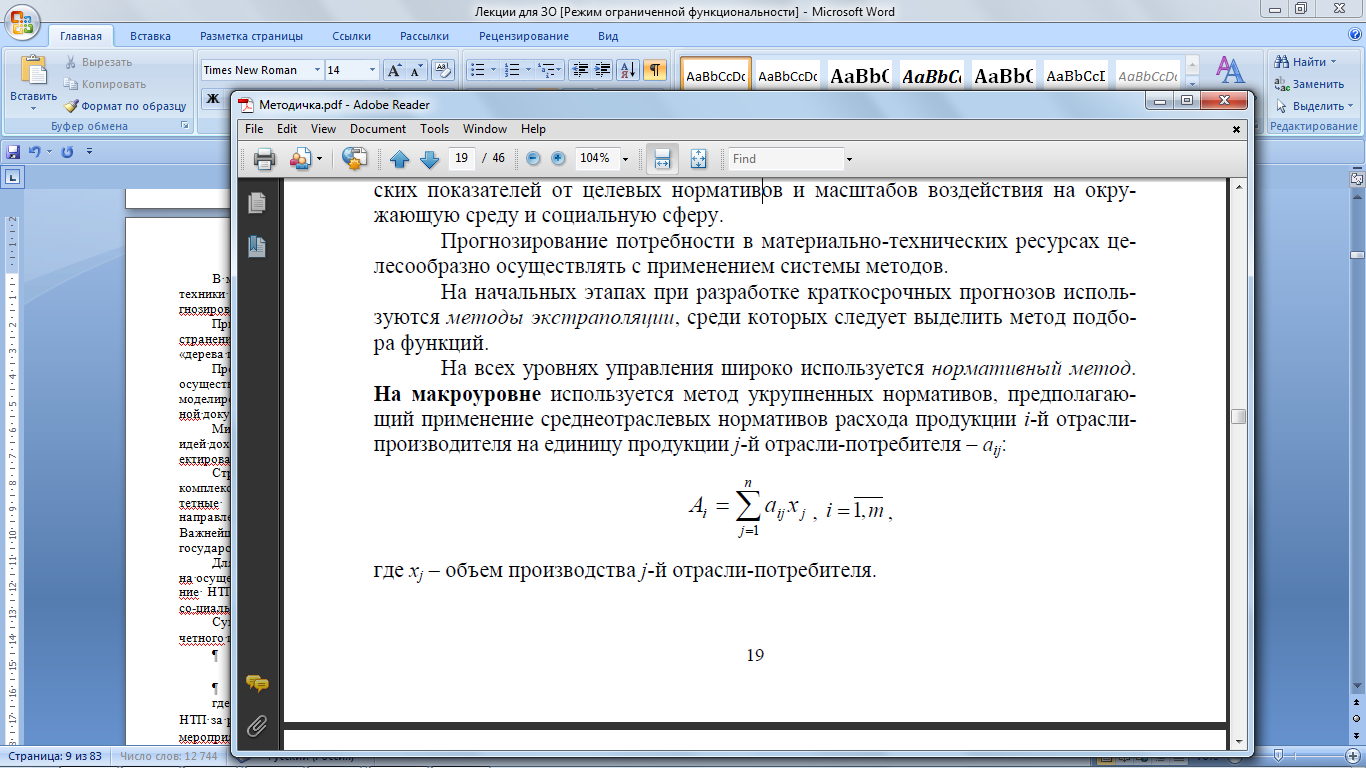Switch to full page fit view
The width and height of the screenshot is (1366, 768).
tap(699, 159)
